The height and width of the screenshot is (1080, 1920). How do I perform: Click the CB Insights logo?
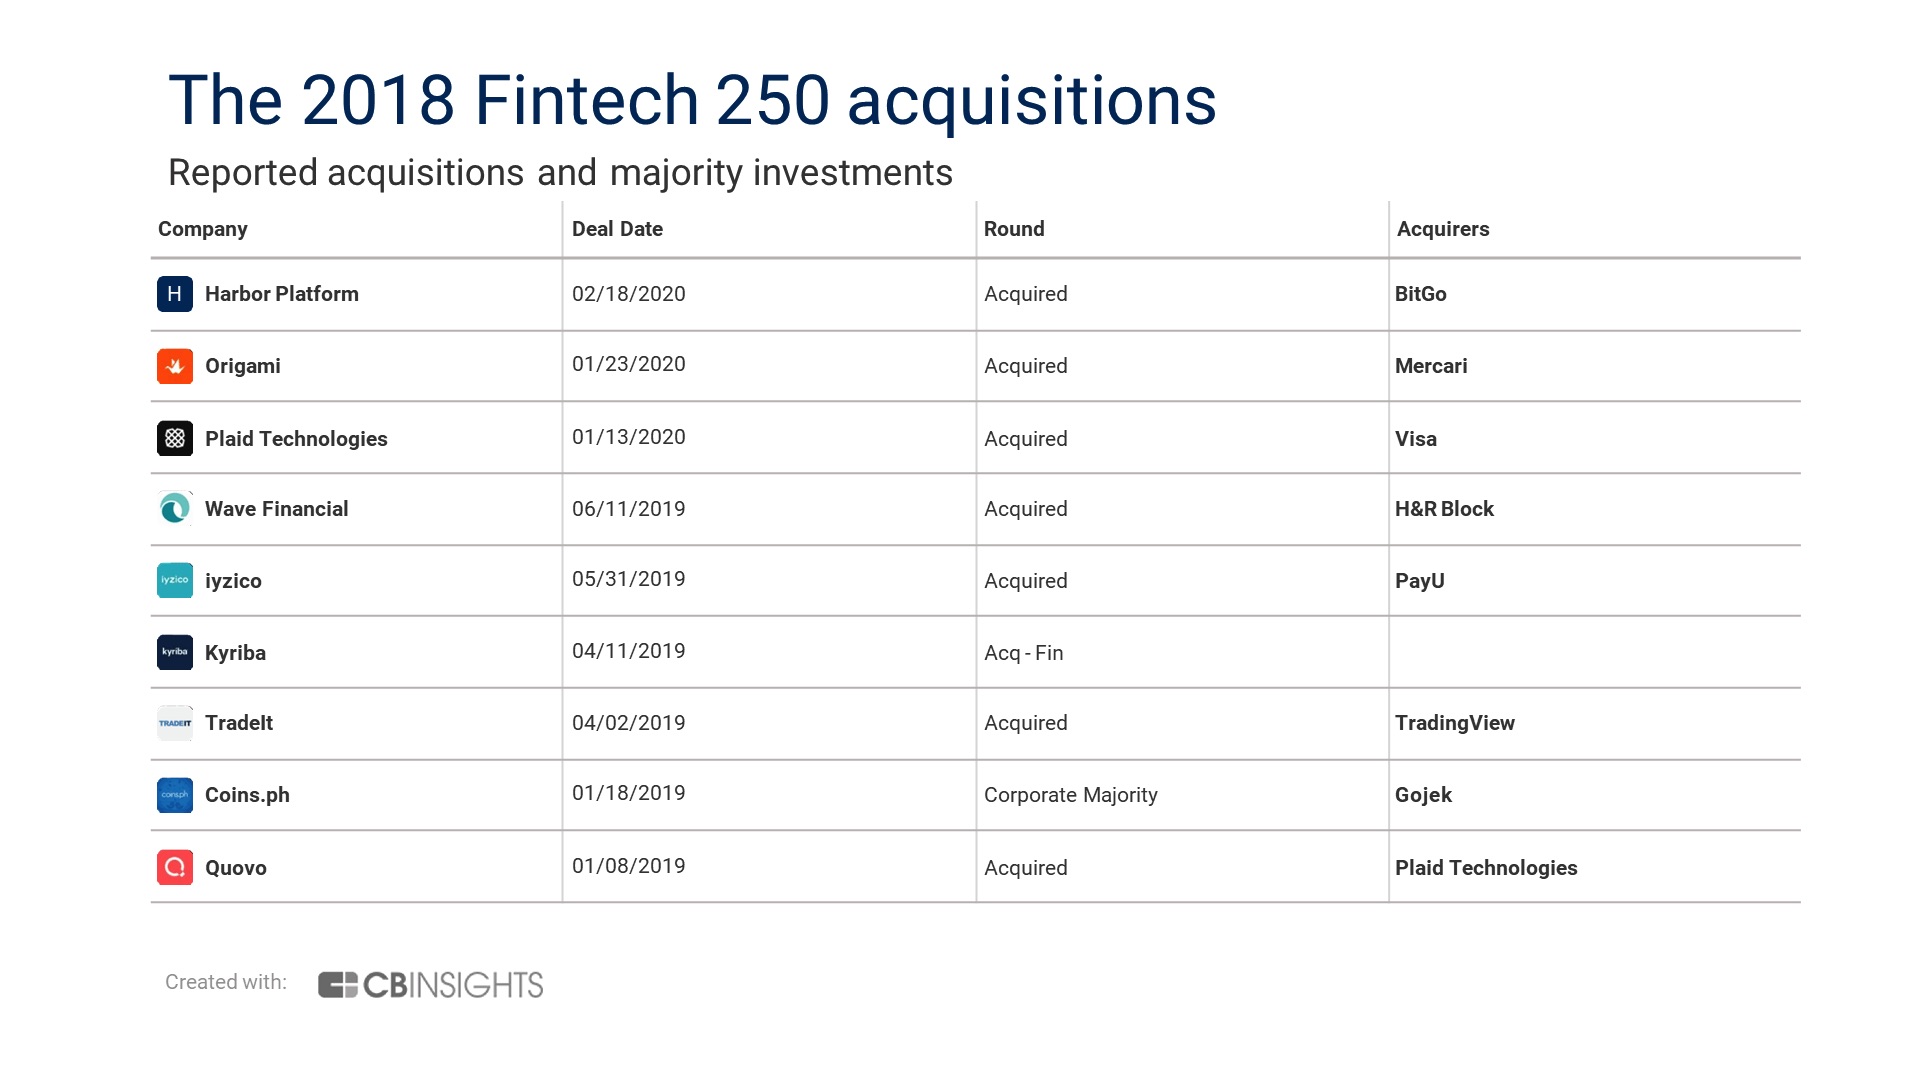[x=430, y=985]
